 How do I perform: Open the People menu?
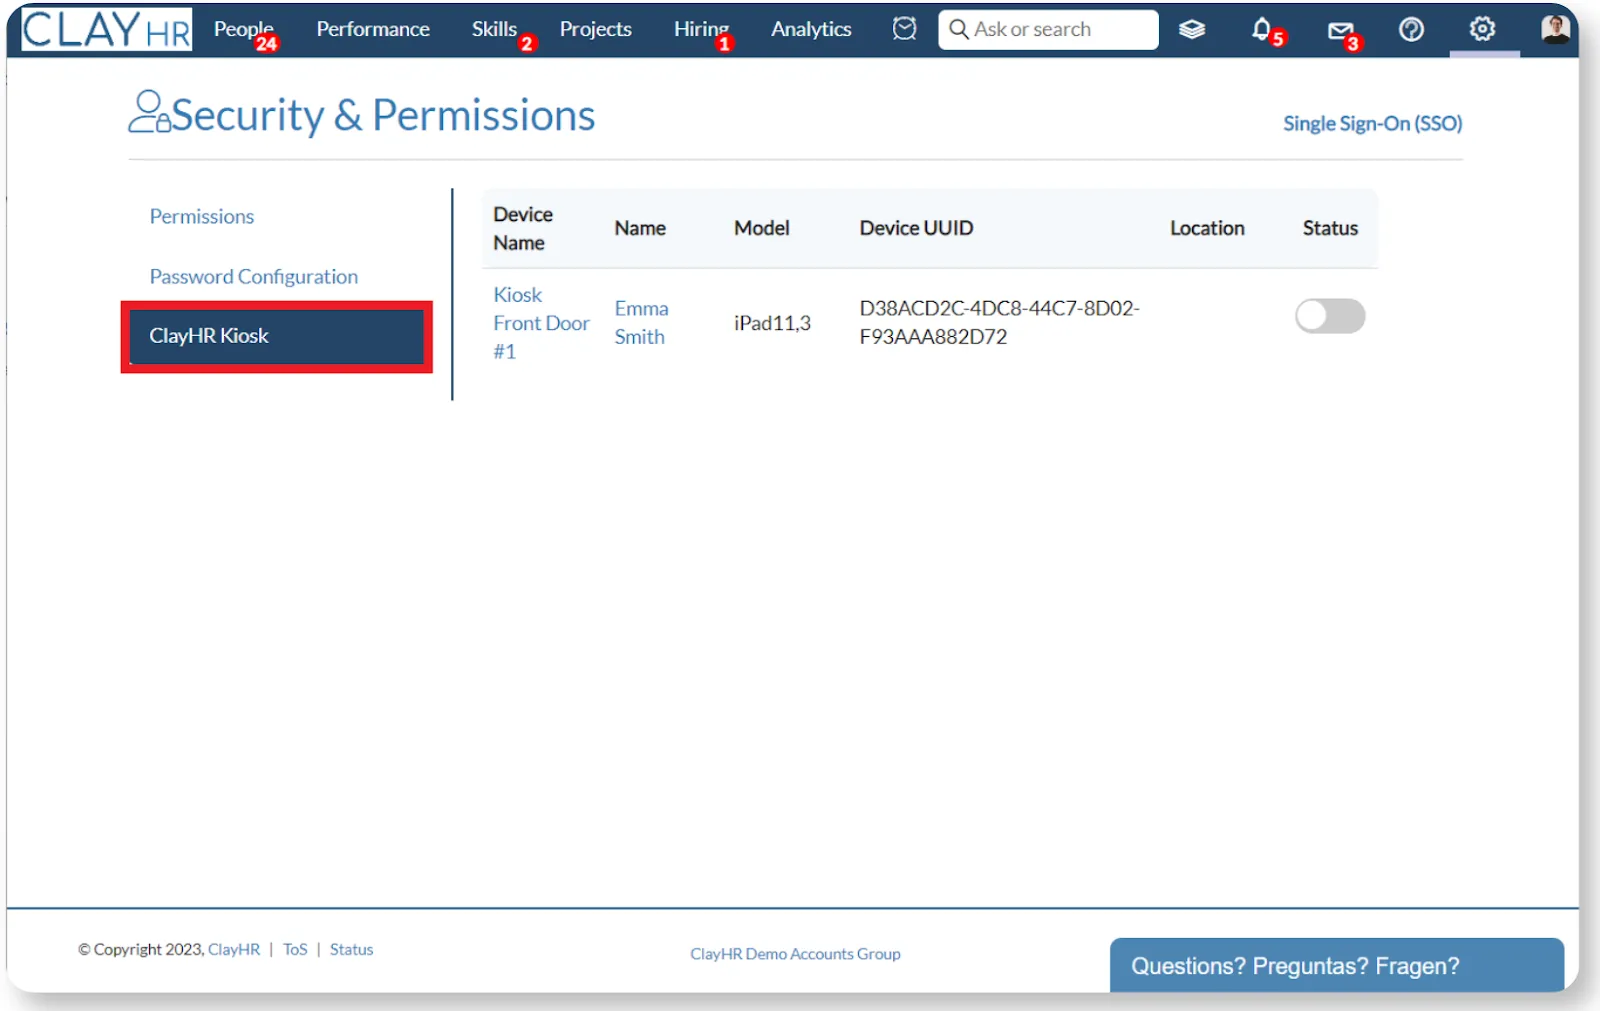tap(243, 29)
